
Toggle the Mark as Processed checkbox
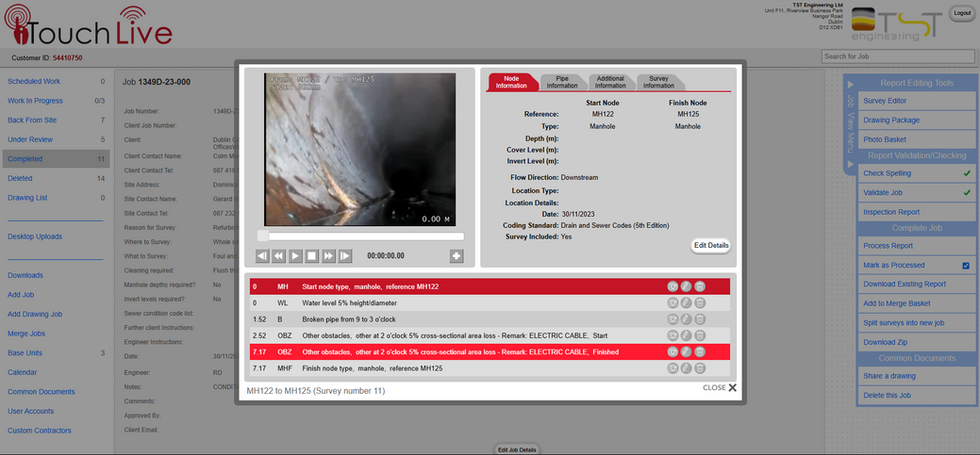(966, 266)
